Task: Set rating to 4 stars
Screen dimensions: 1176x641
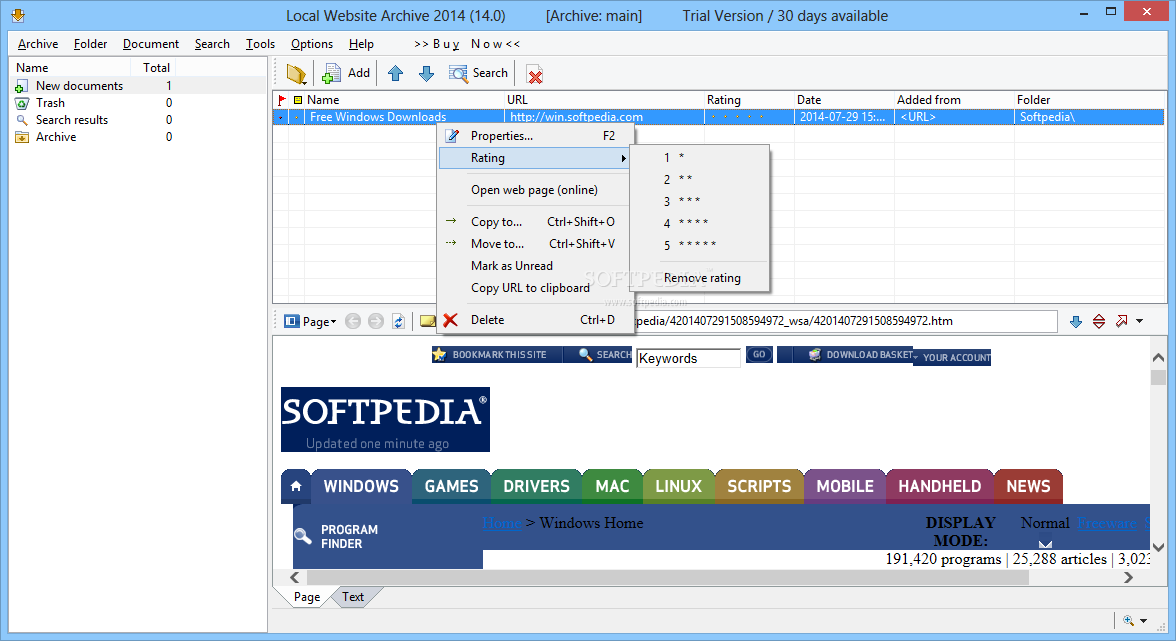Action: click(x=700, y=223)
